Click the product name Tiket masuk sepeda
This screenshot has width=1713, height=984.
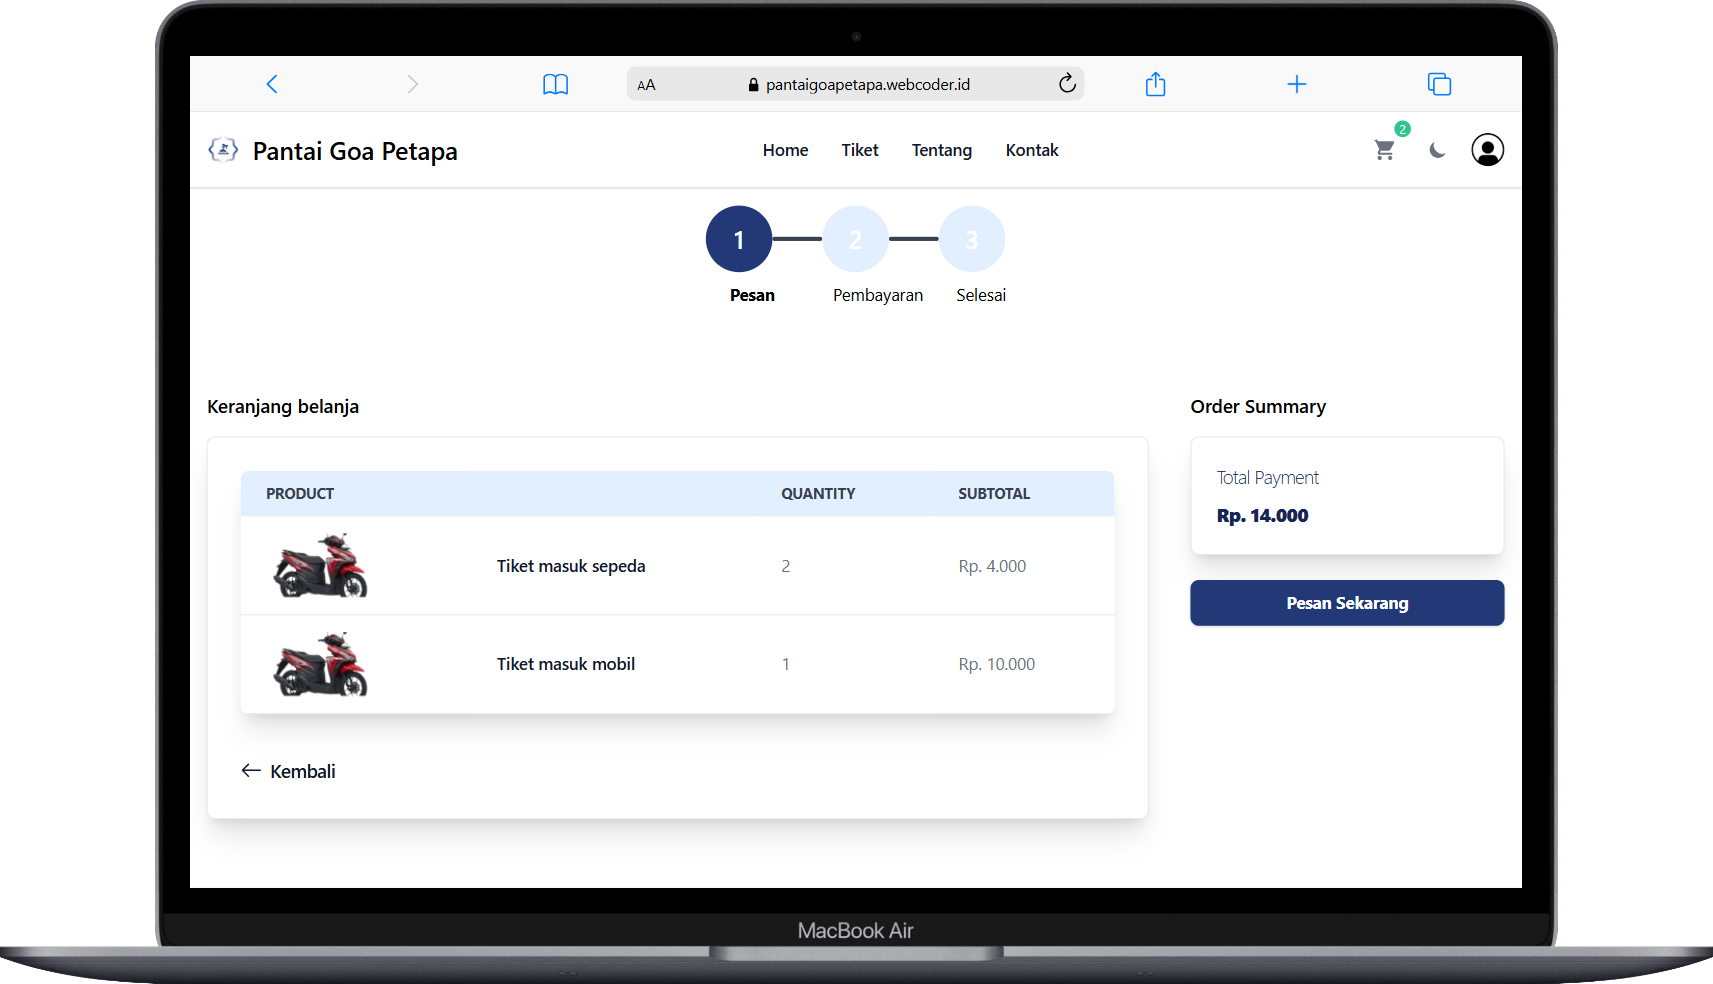[571, 566]
